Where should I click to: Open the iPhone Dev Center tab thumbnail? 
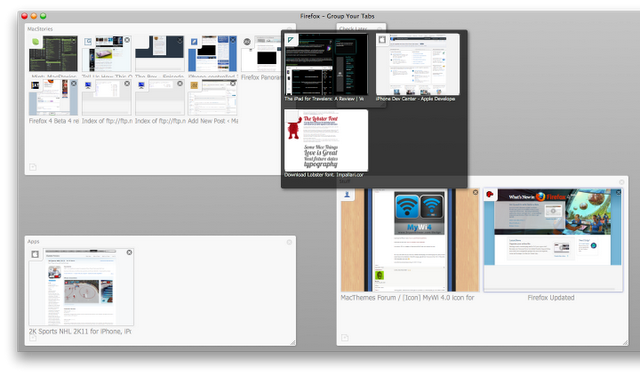coord(418,65)
